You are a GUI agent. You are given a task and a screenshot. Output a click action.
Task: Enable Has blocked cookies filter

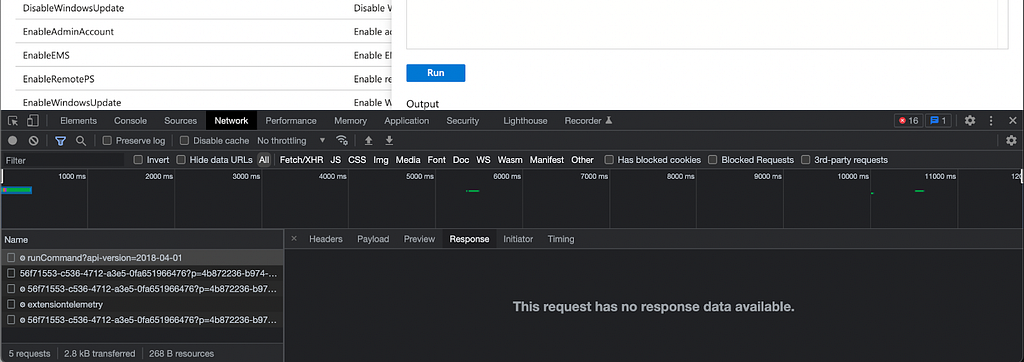[609, 160]
